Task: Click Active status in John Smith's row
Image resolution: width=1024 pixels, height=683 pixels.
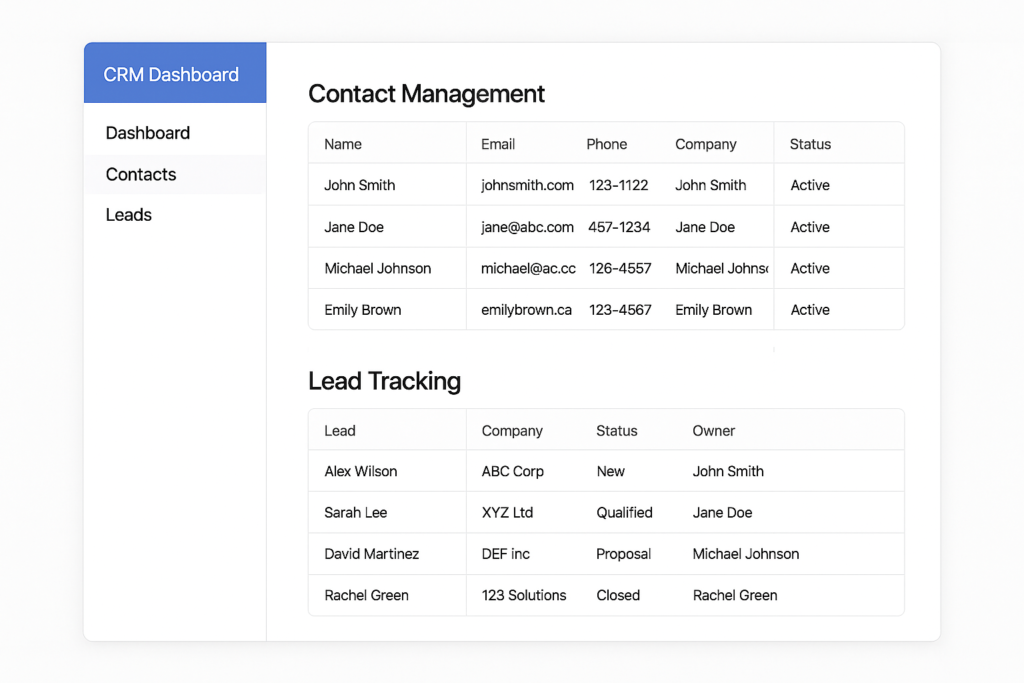Action: coord(810,185)
